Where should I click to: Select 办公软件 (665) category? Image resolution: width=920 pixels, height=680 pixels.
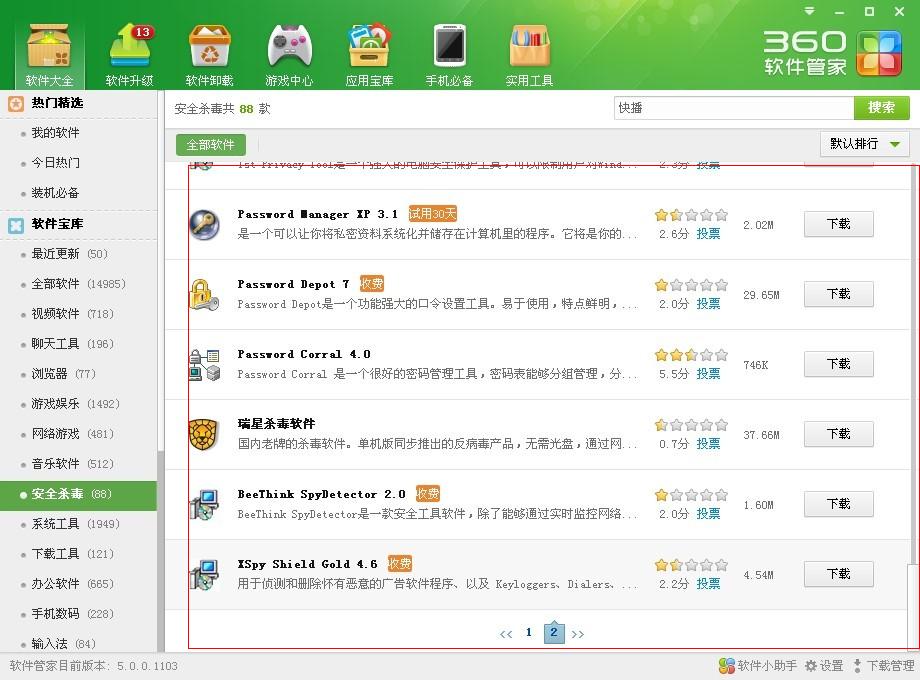pyautogui.click(x=73, y=584)
